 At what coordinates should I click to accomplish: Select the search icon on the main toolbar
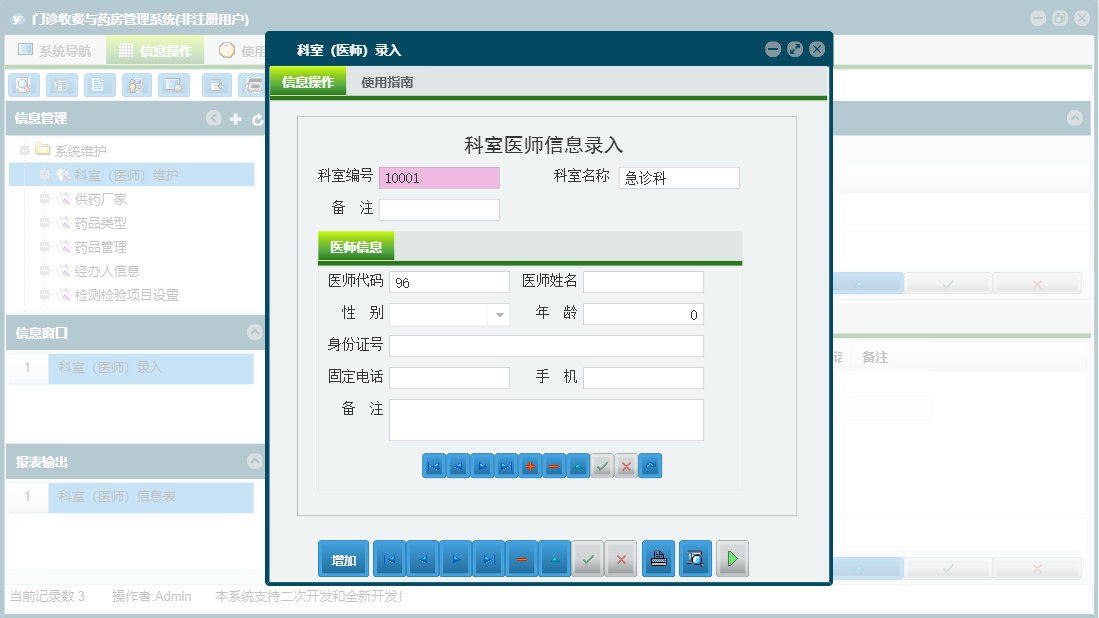click(23, 85)
